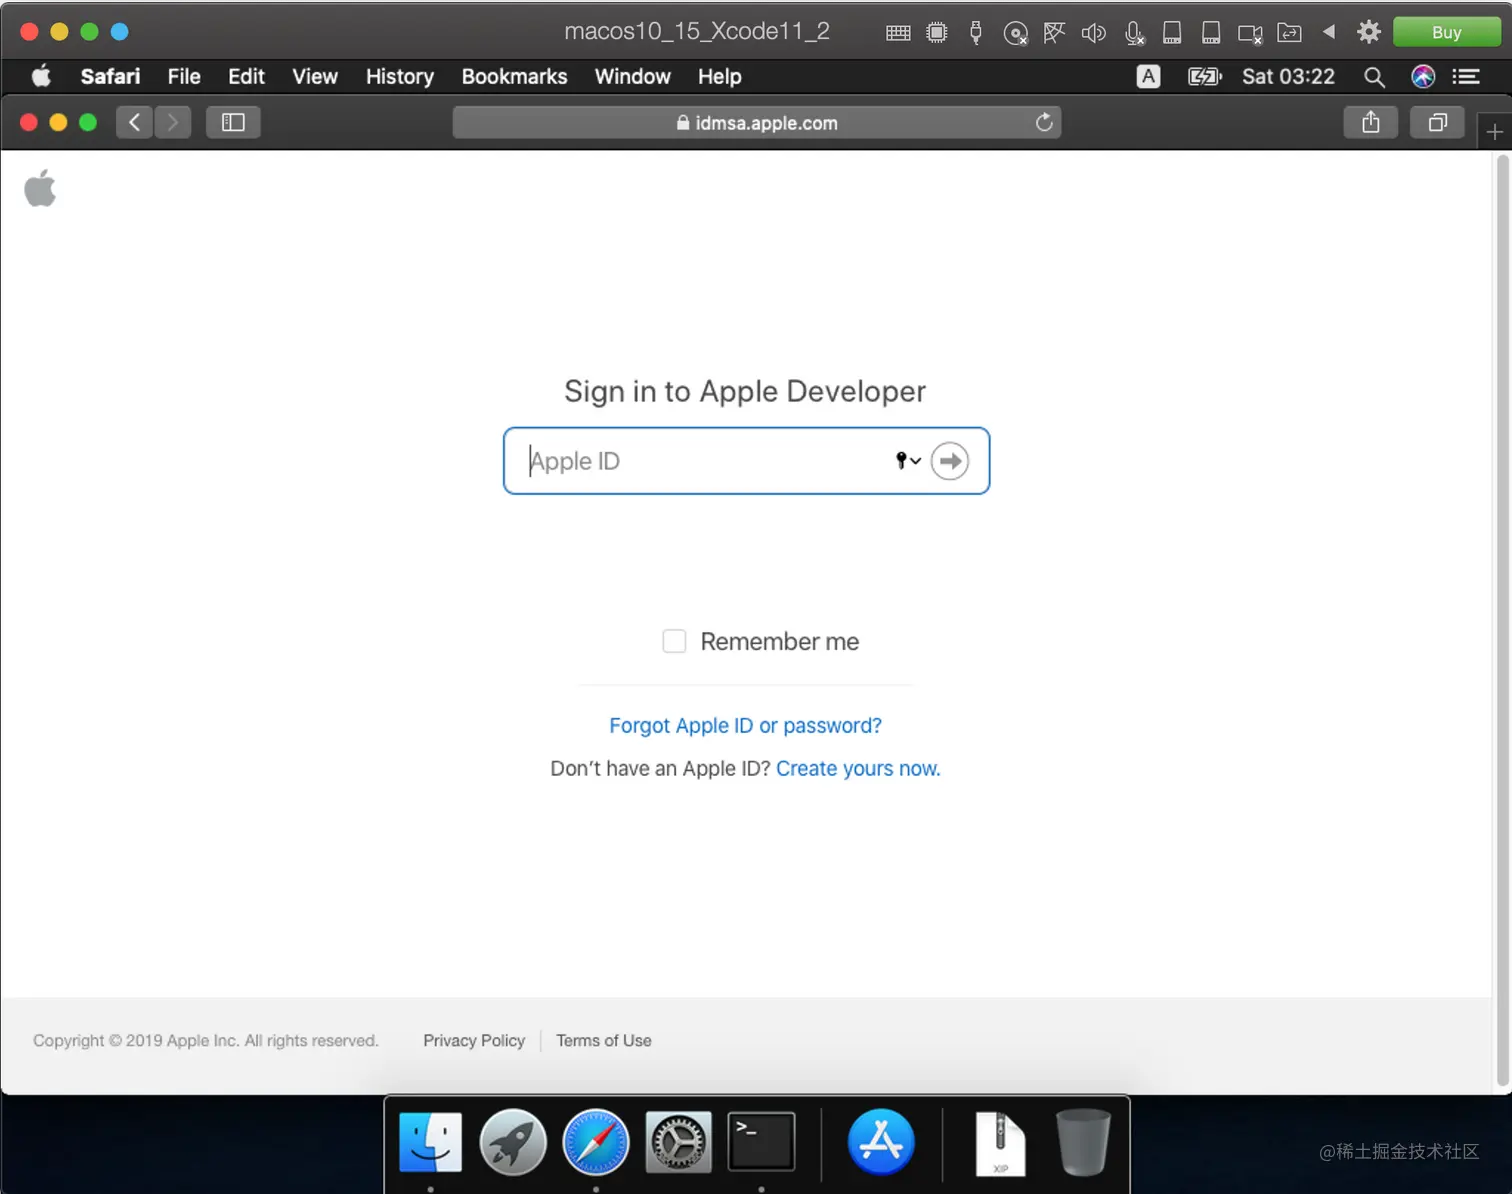Click the XIP archive file in the Dock

(1000, 1143)
